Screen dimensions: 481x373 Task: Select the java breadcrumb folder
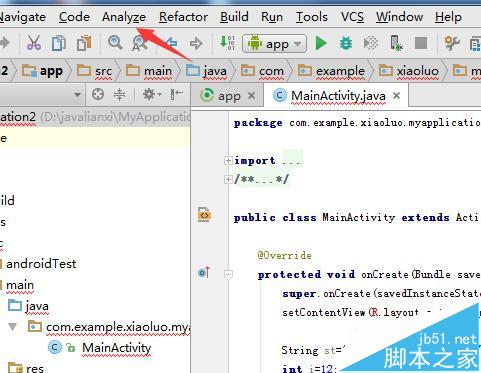tap(207, 71)
